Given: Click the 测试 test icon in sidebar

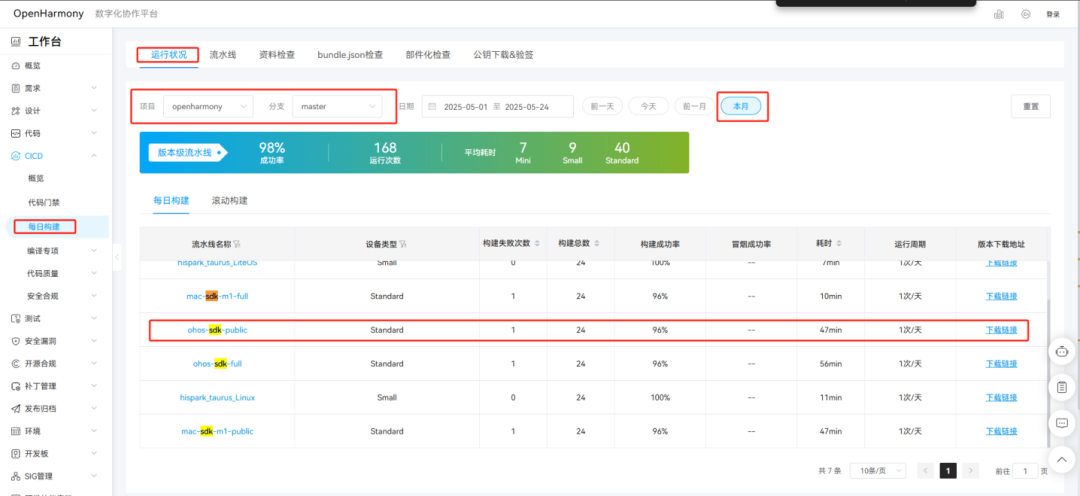Looking at the screenshot, I should [x=15, y=318].
